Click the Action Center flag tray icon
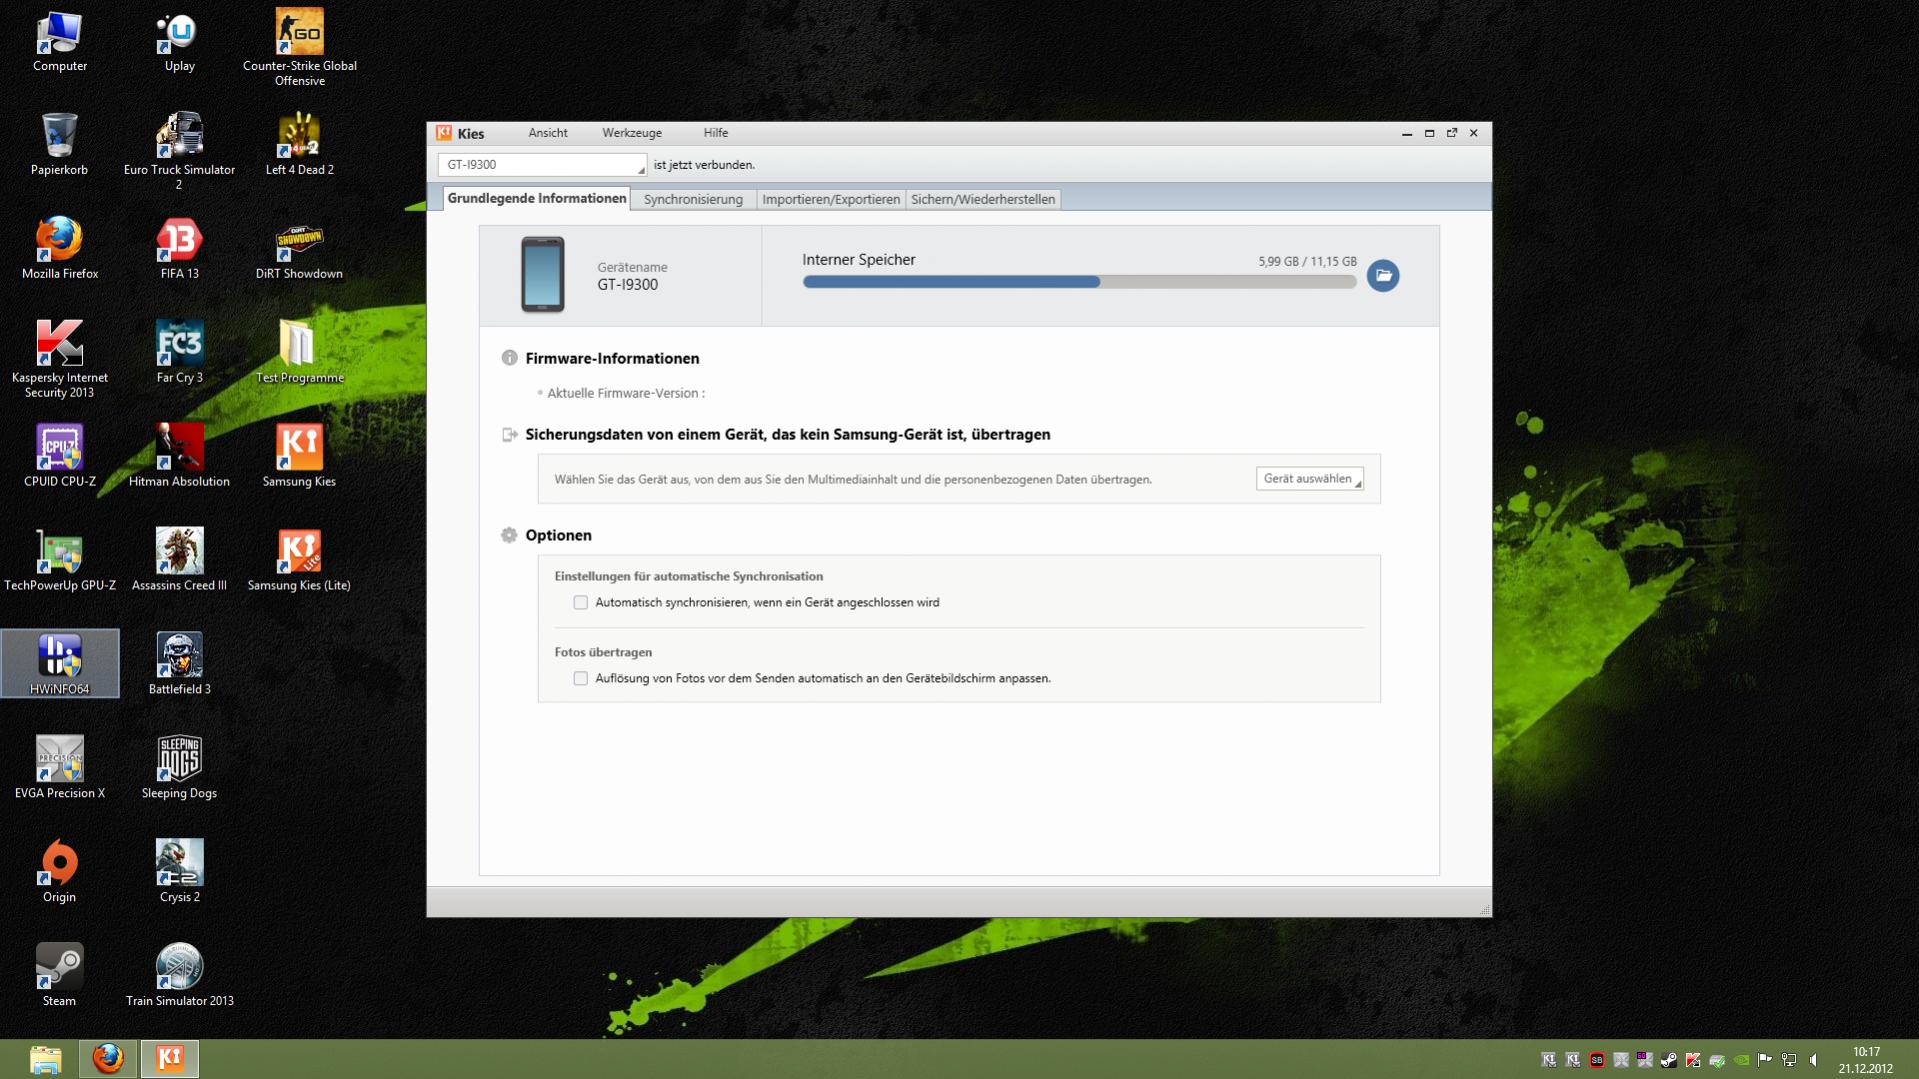Screen dimensions: 1919x1079 click(1765, 1060)
